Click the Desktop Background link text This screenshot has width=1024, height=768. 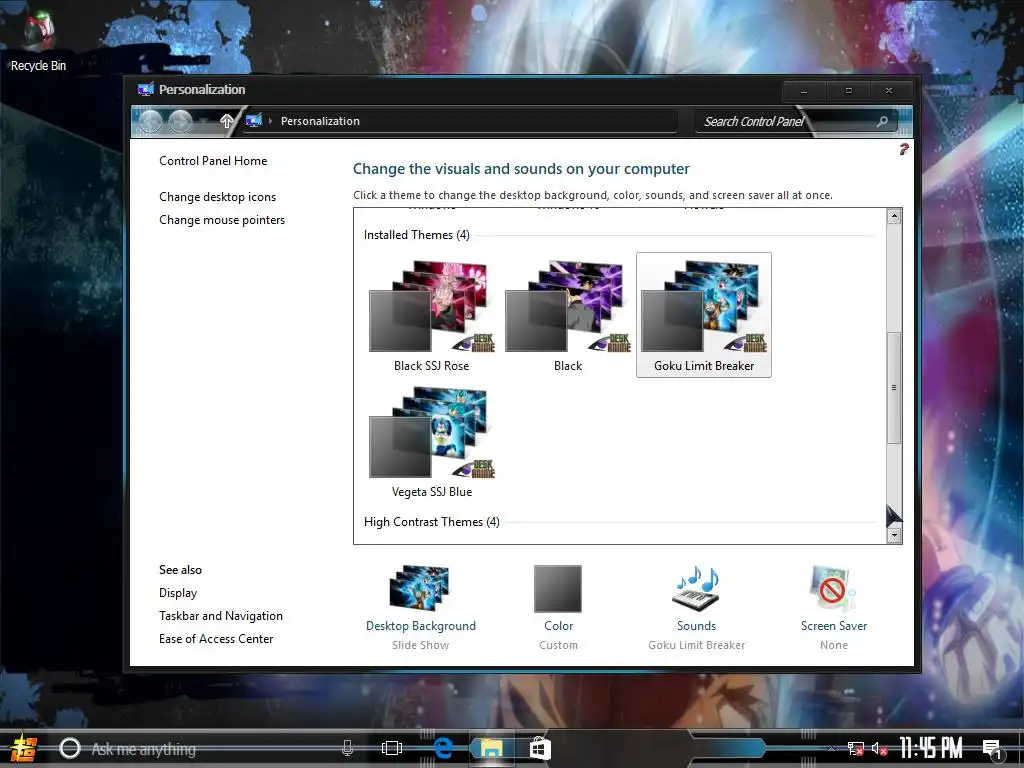[421, 626]
